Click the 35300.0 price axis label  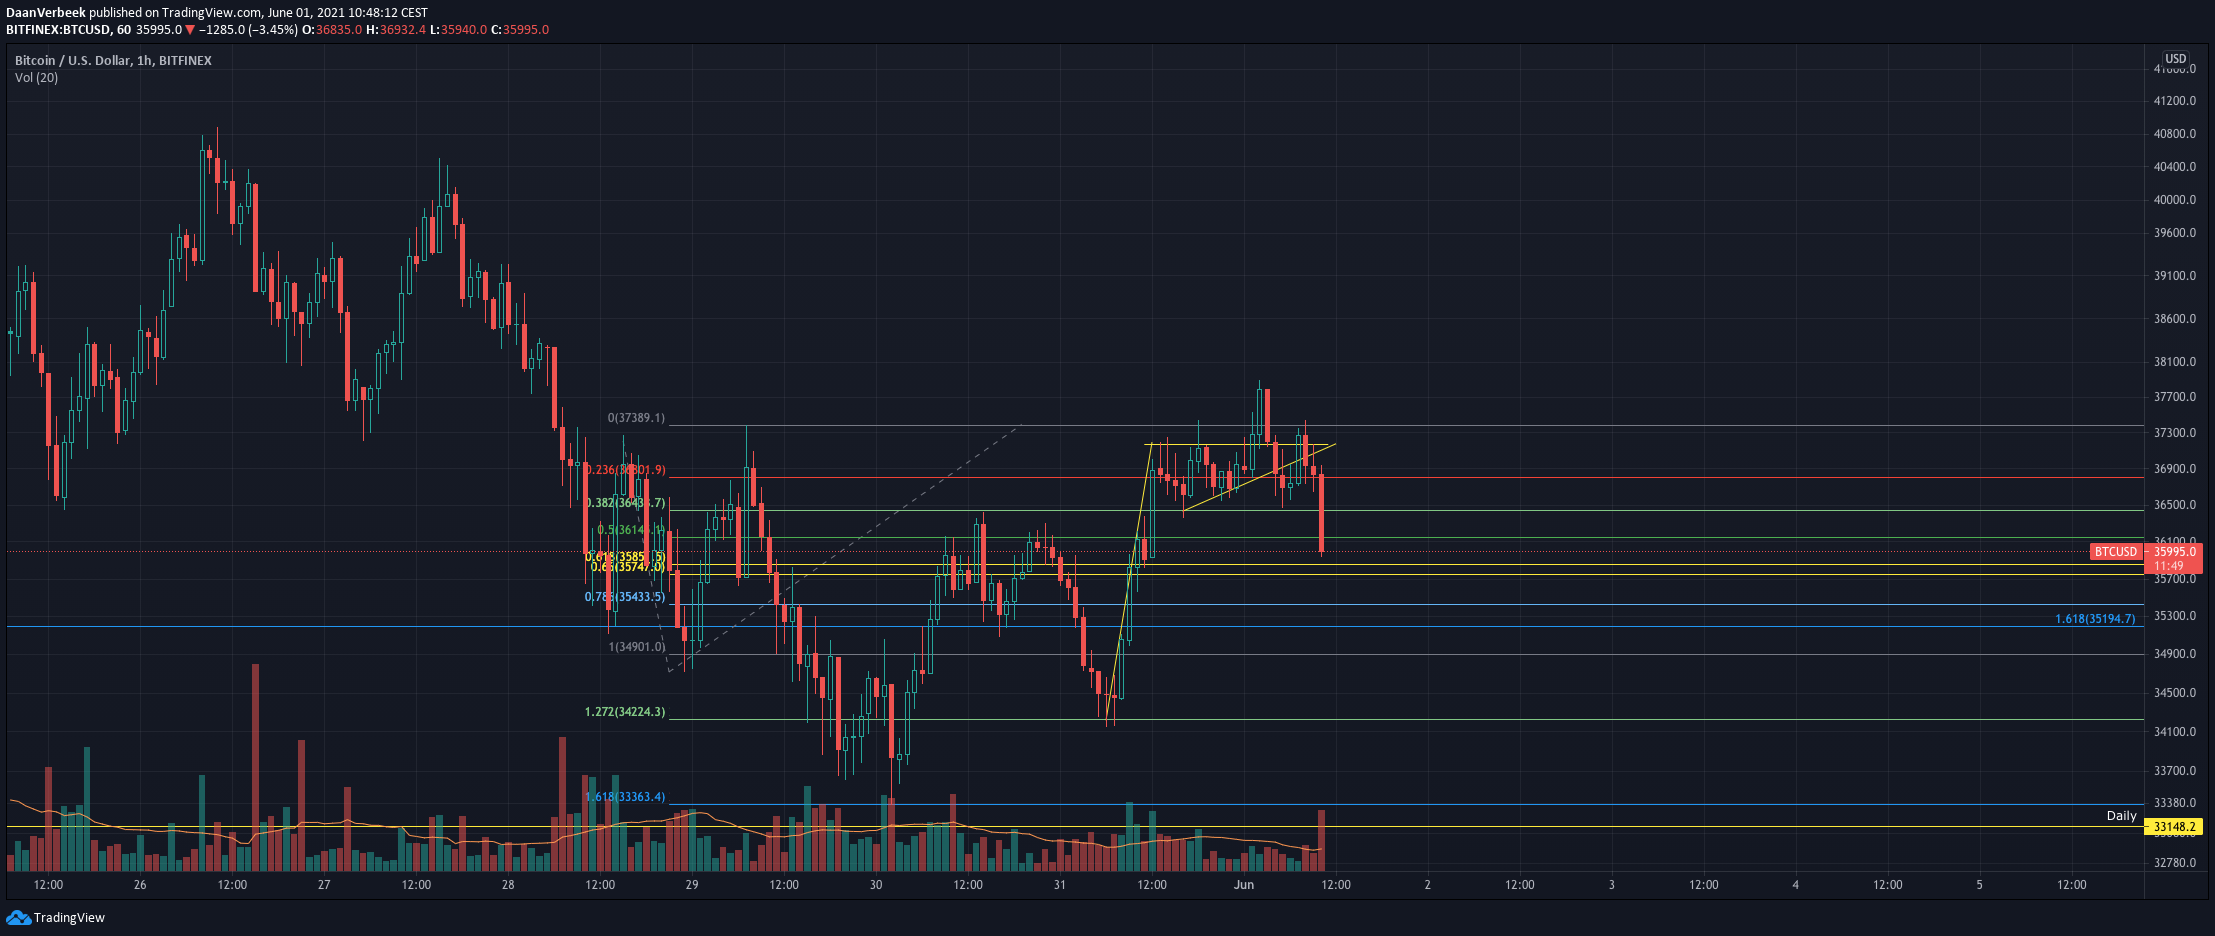(2175, 616)
